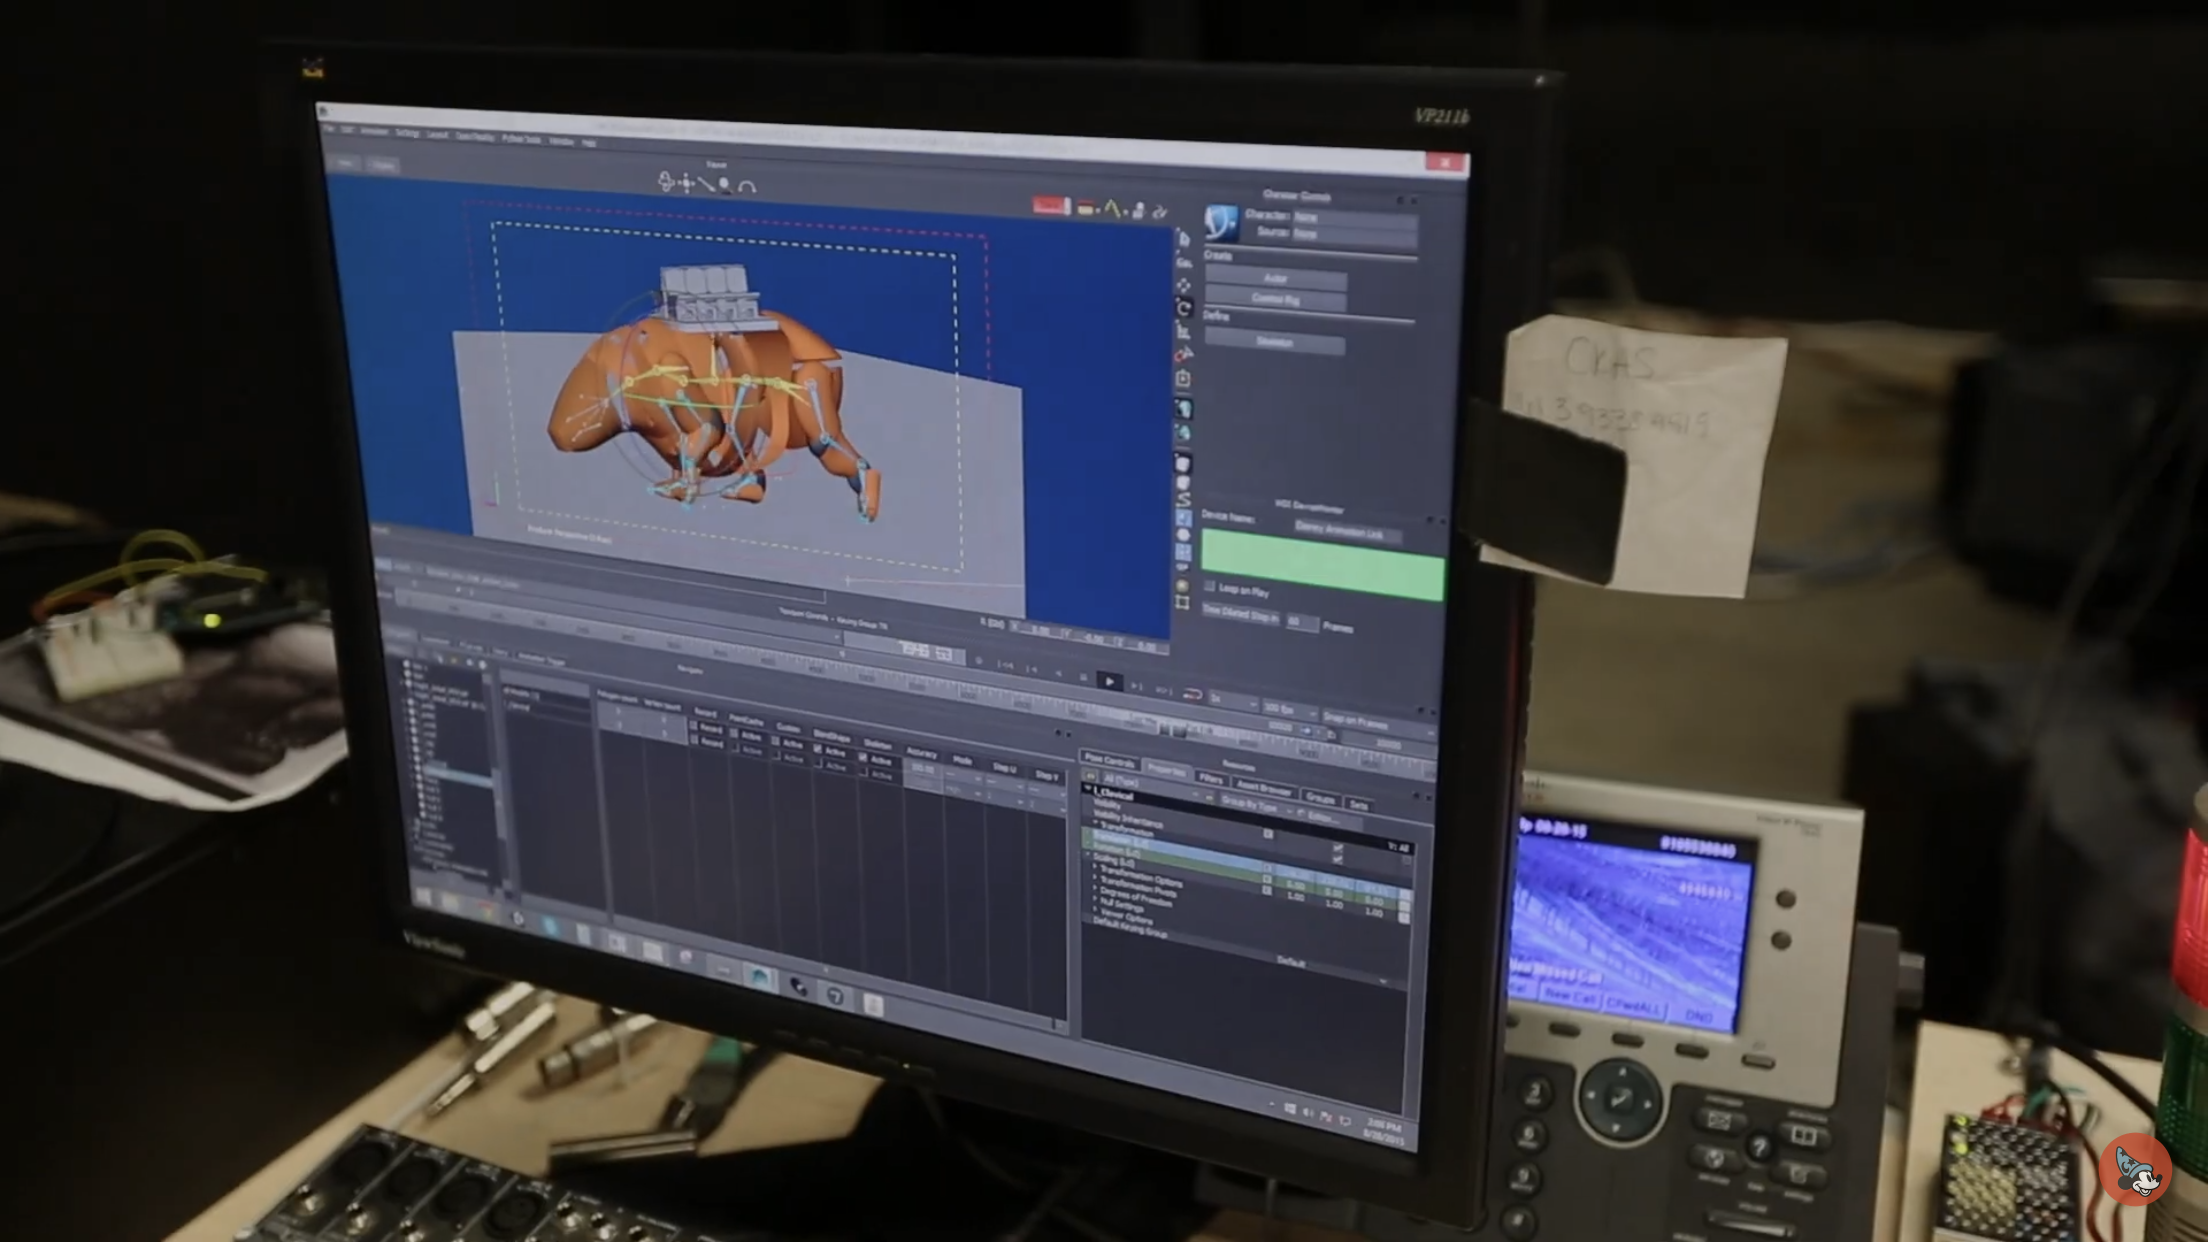Open the Snap on Frames dropdown

[1378, 725]
